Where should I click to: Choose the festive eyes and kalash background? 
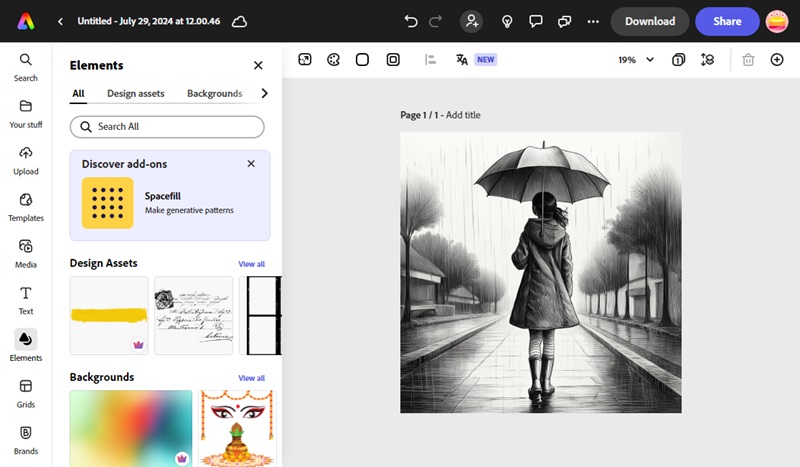click(x=237, y=429)
